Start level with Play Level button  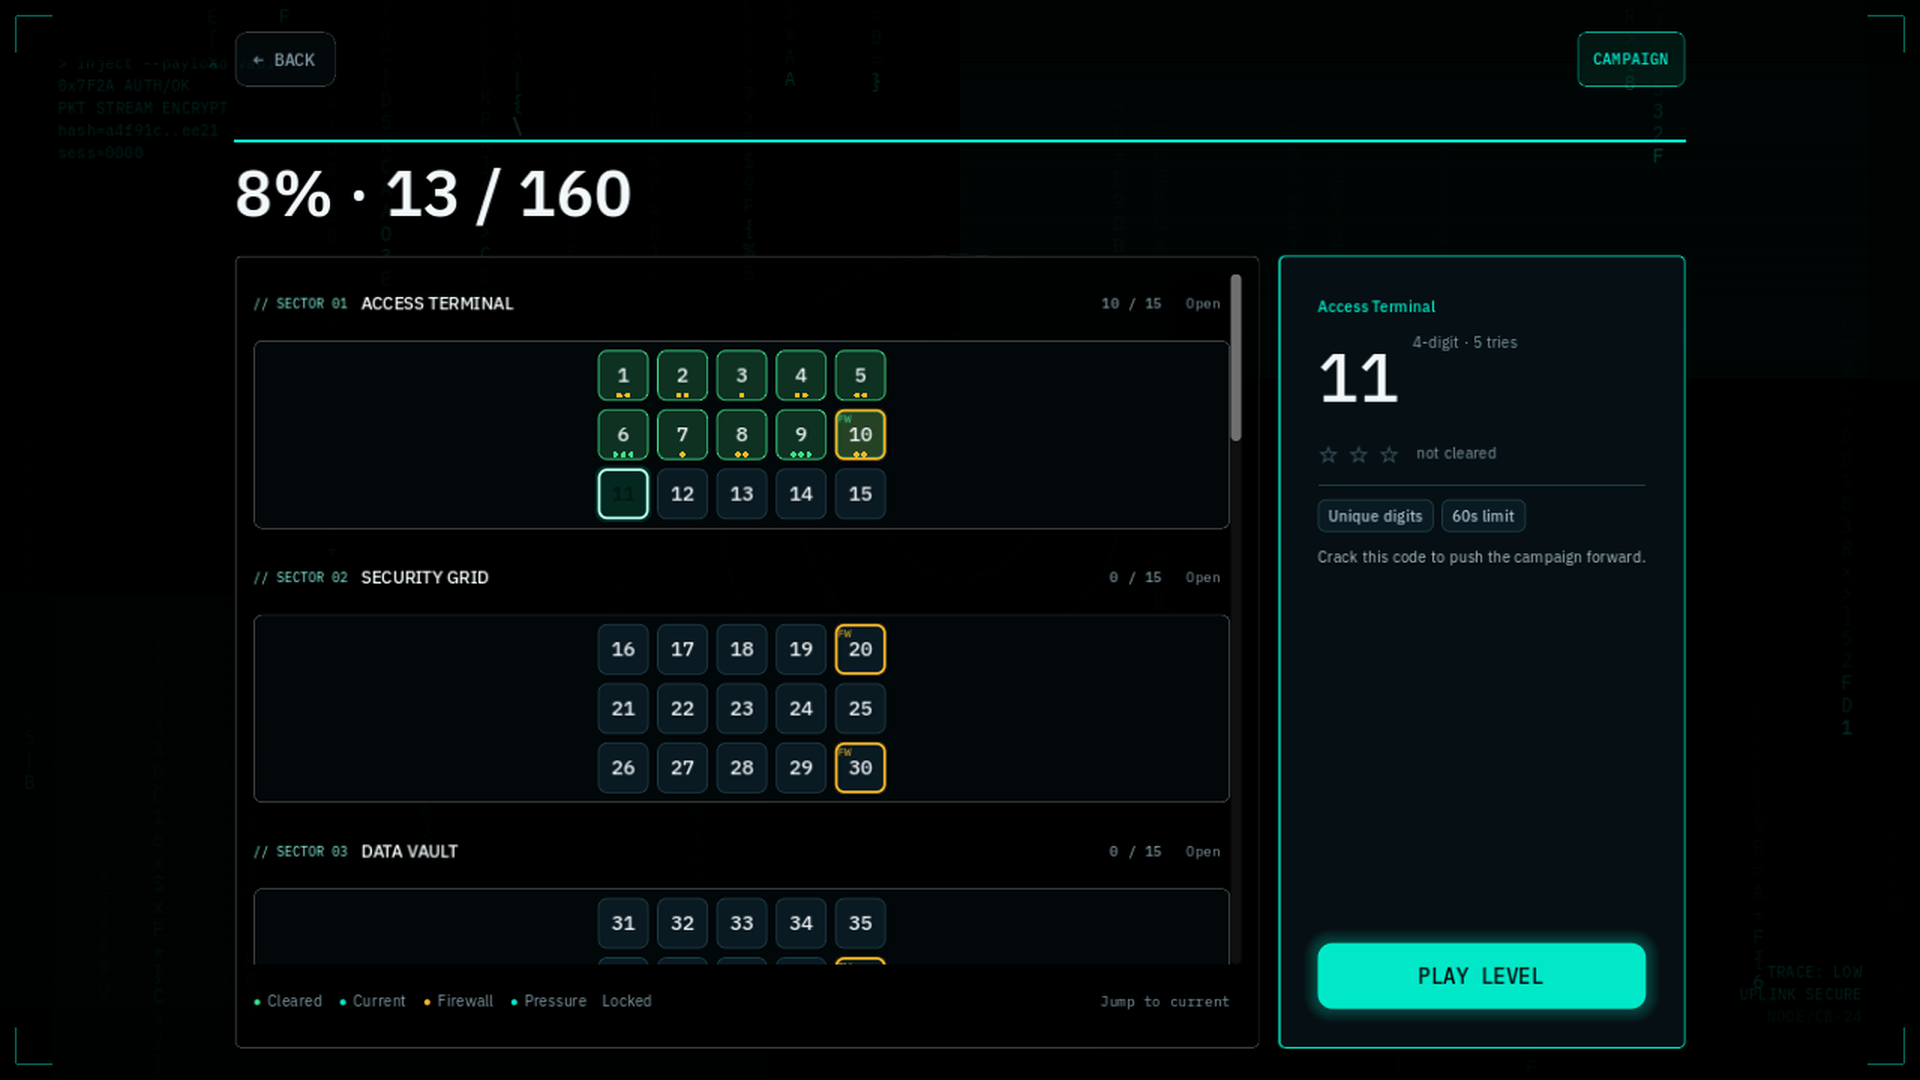click(1481, 976)
